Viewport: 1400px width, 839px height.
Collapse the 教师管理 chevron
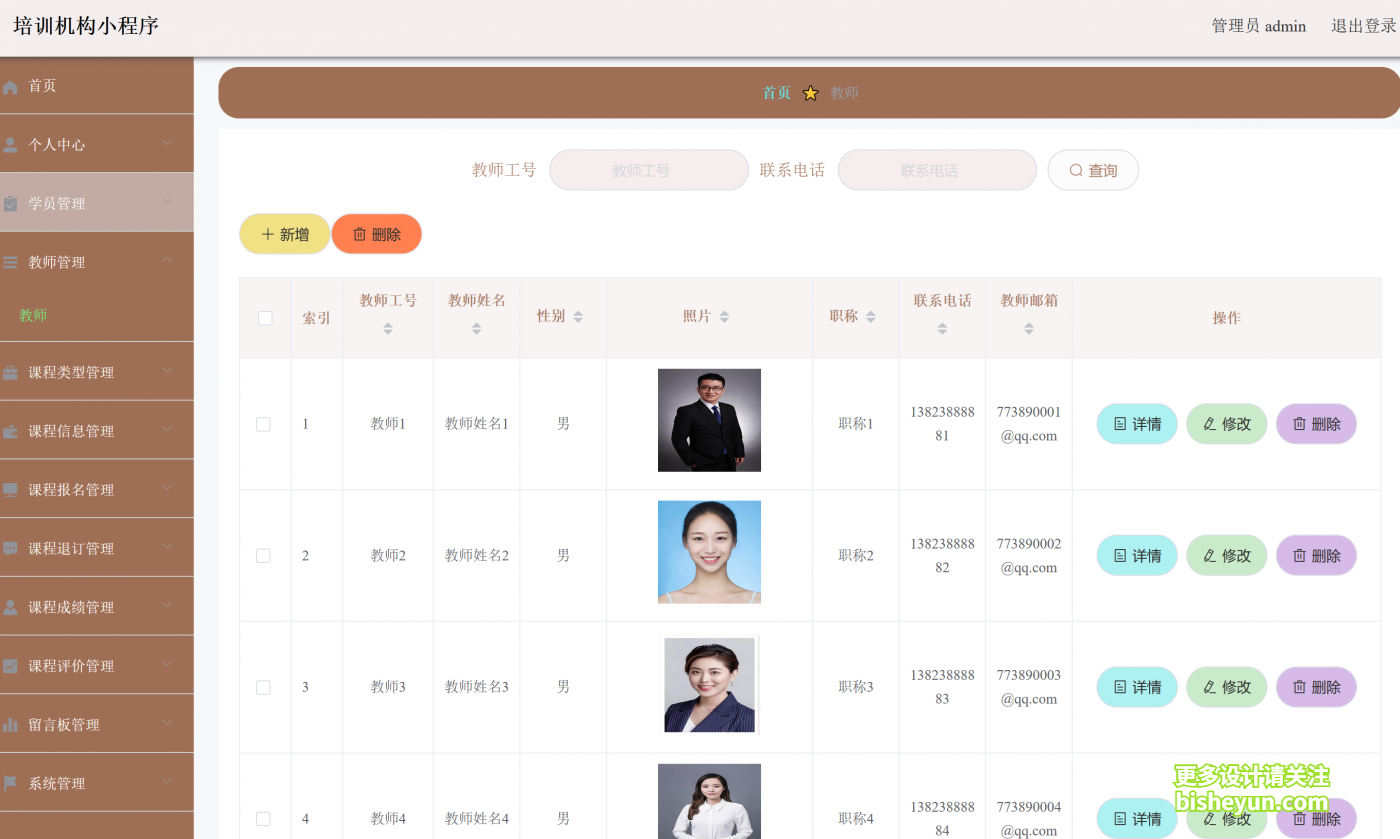point(167,261)
